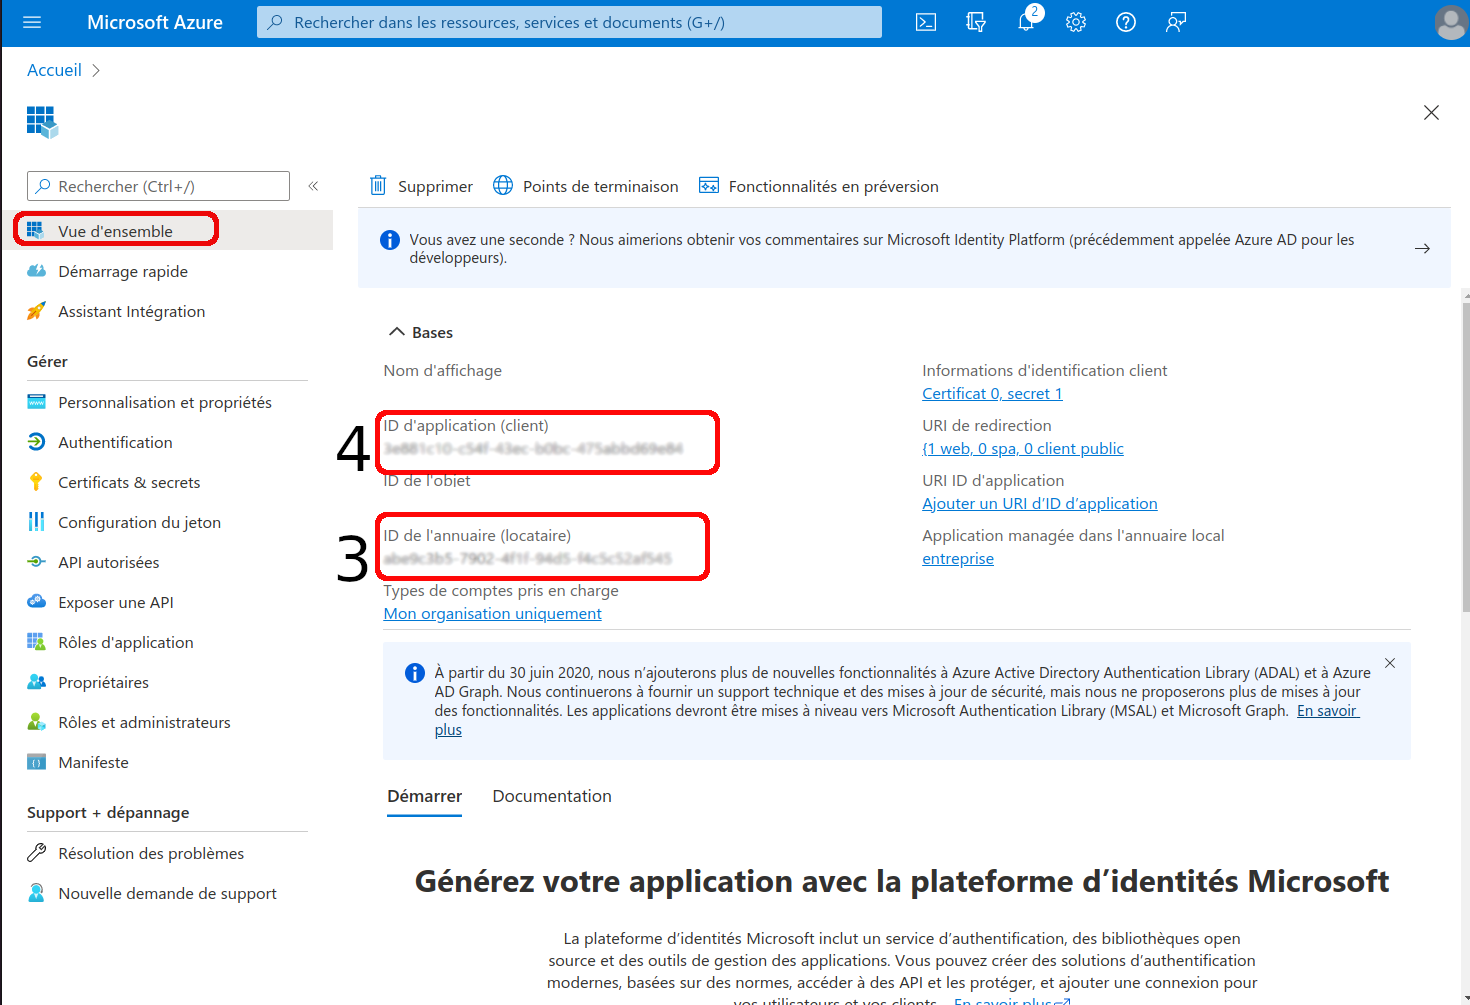This screenshot has width=1470, height=1005.
Task: Click the Fonctionnalités en préversion icon
Action: click(709, 185)
